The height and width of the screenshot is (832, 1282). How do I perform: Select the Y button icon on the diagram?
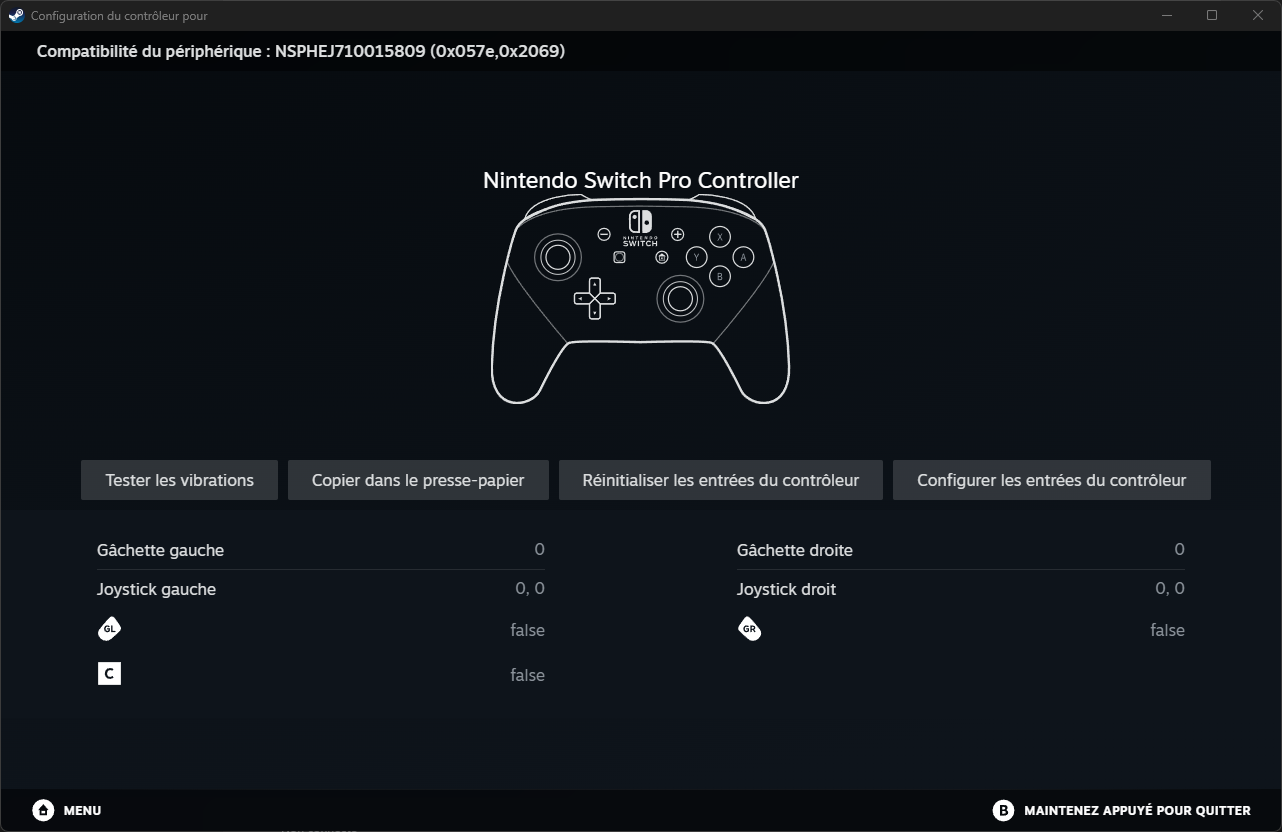click(694, 256)
